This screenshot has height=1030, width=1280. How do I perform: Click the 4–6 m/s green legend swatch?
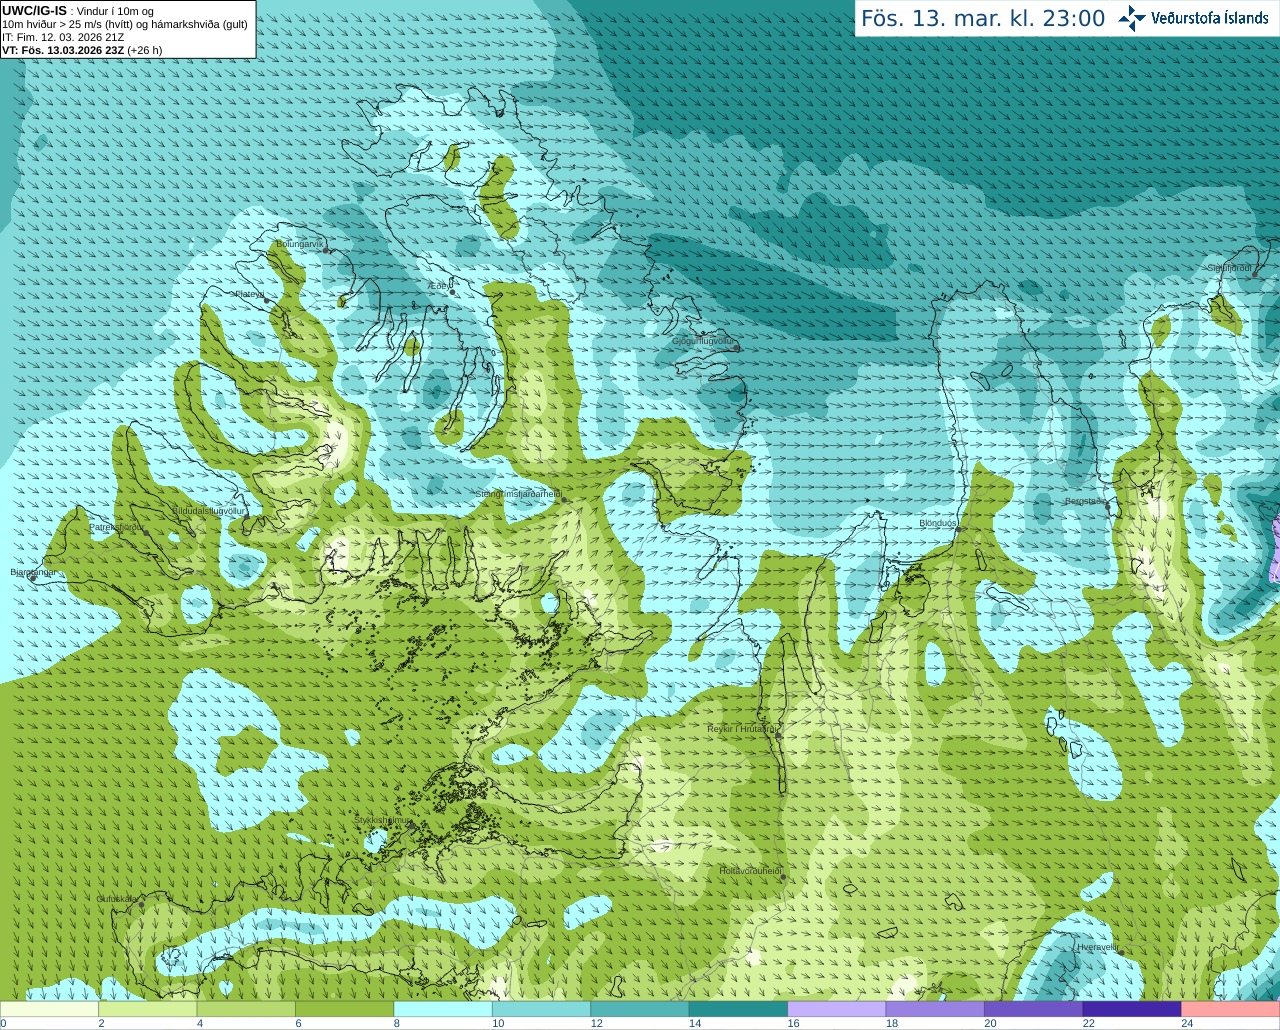coord(246,1009)
